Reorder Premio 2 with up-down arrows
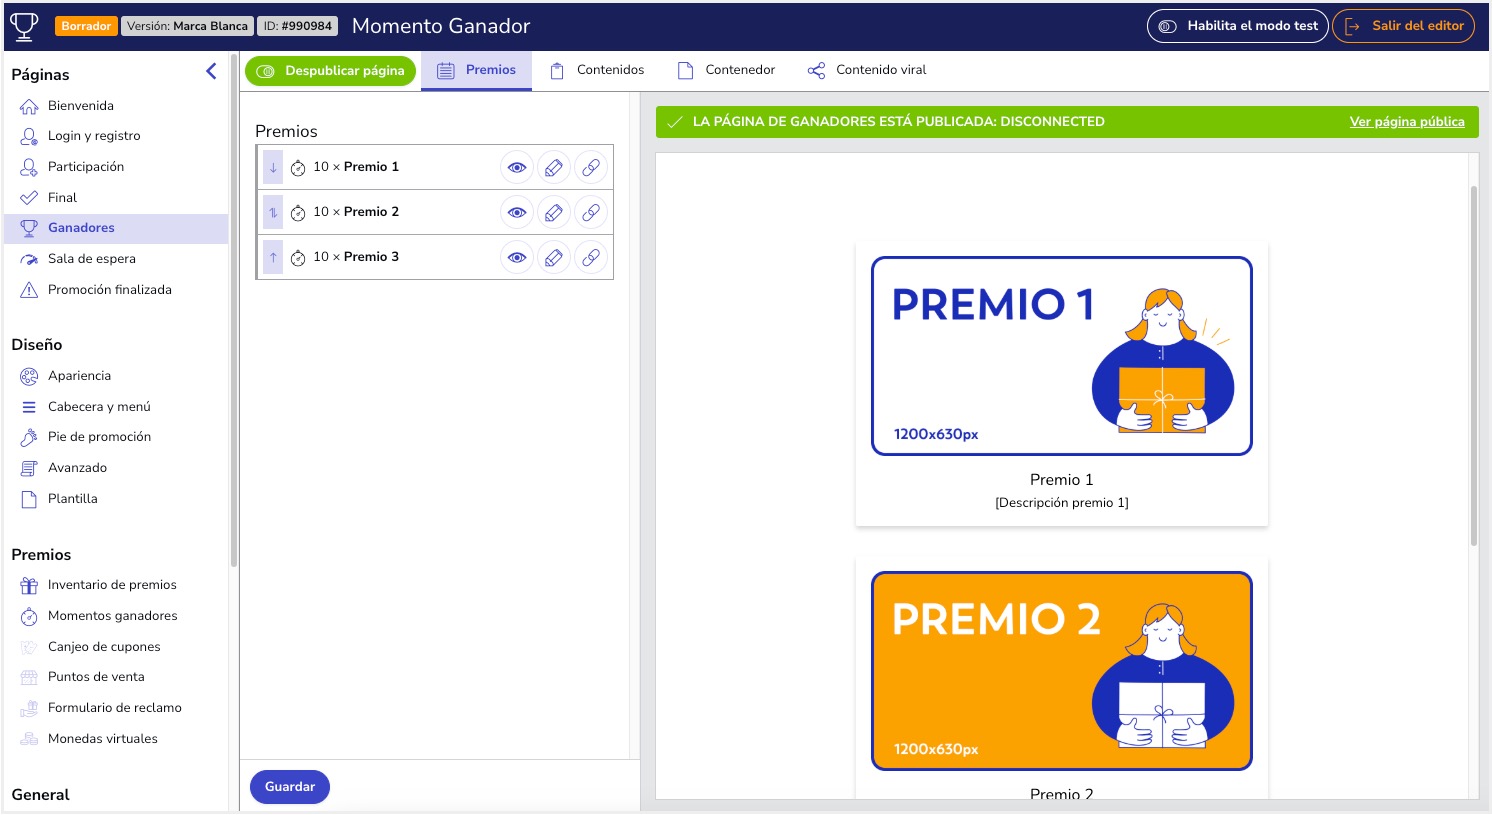 273,212
